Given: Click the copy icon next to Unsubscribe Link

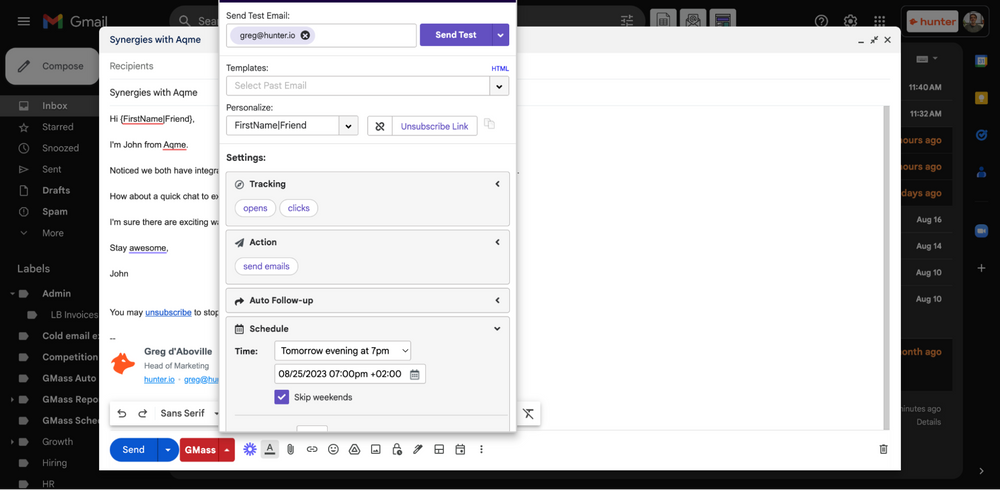Looking at the screenshot, I should (490, 125).
